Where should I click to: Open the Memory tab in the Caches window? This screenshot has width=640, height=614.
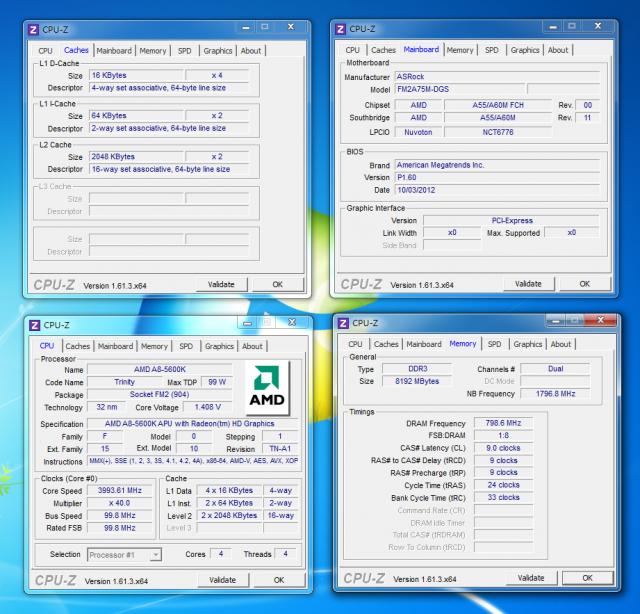point(153,51)
